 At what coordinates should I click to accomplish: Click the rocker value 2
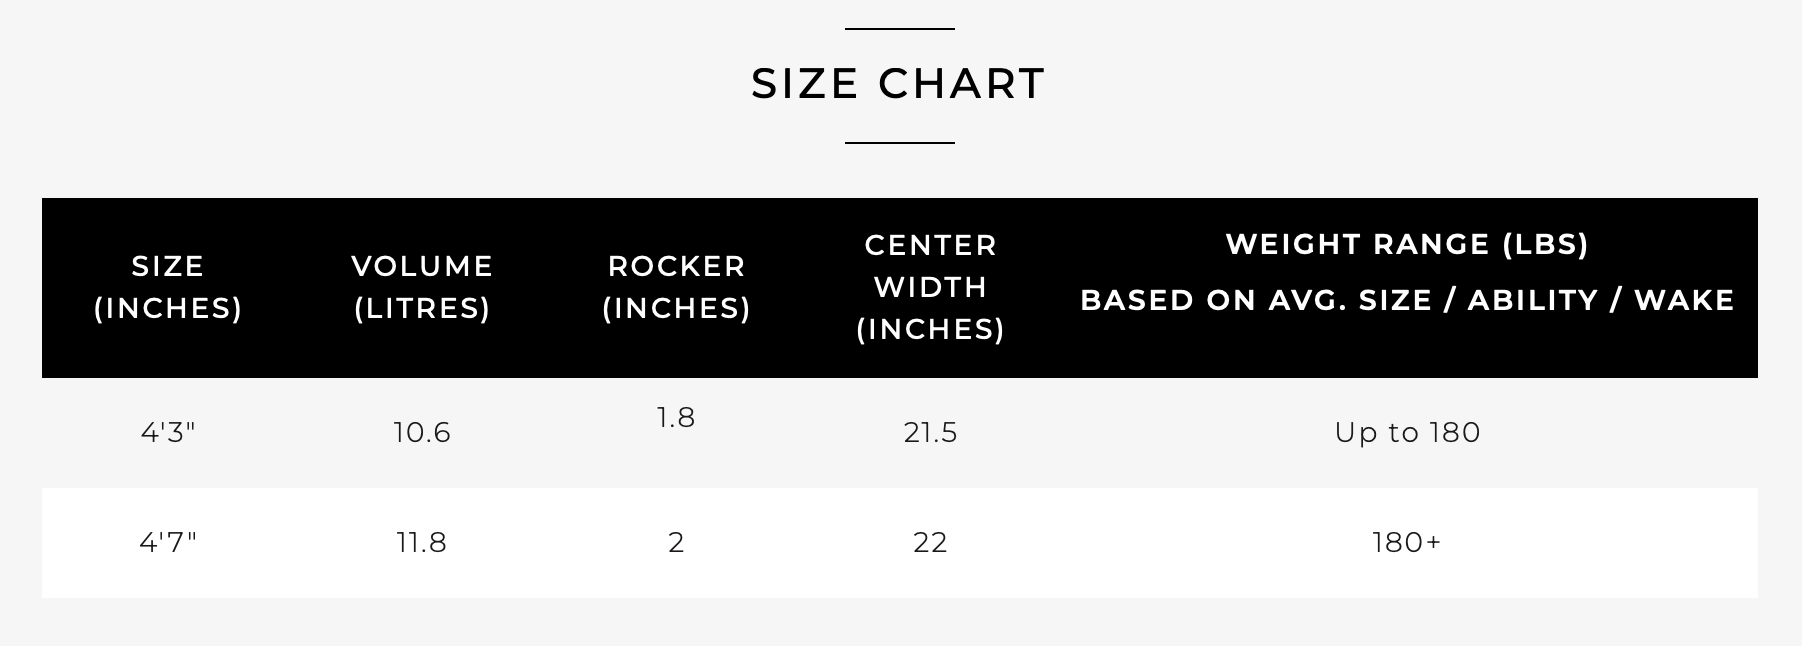click(676, 542)
